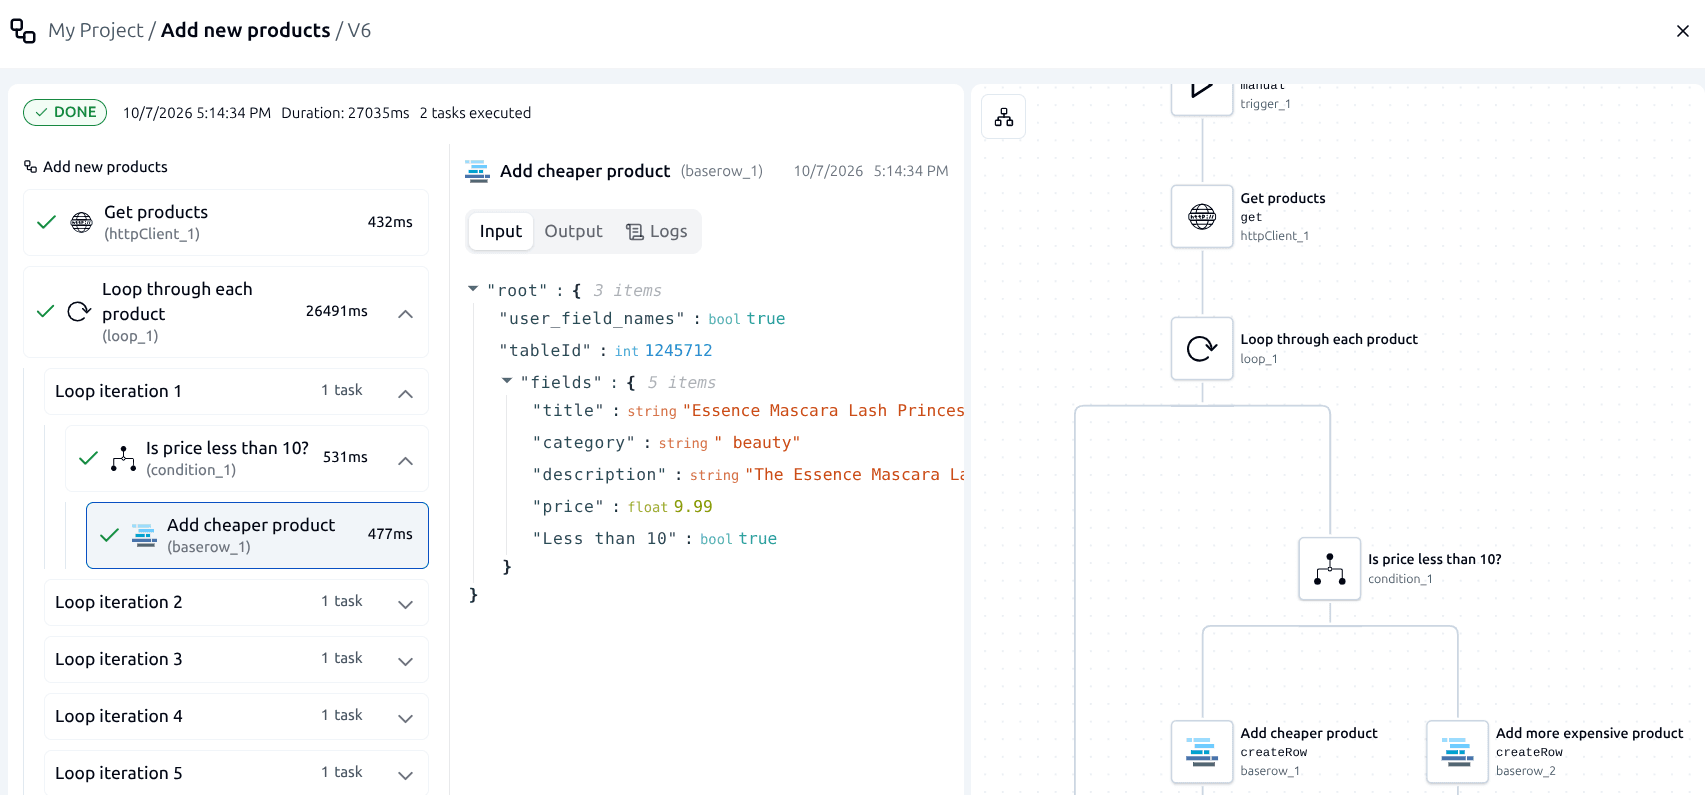Click the tableId value 1245712
Image resolution: width=1705 pixels, height=795 pixels.
tap(678, 350)
